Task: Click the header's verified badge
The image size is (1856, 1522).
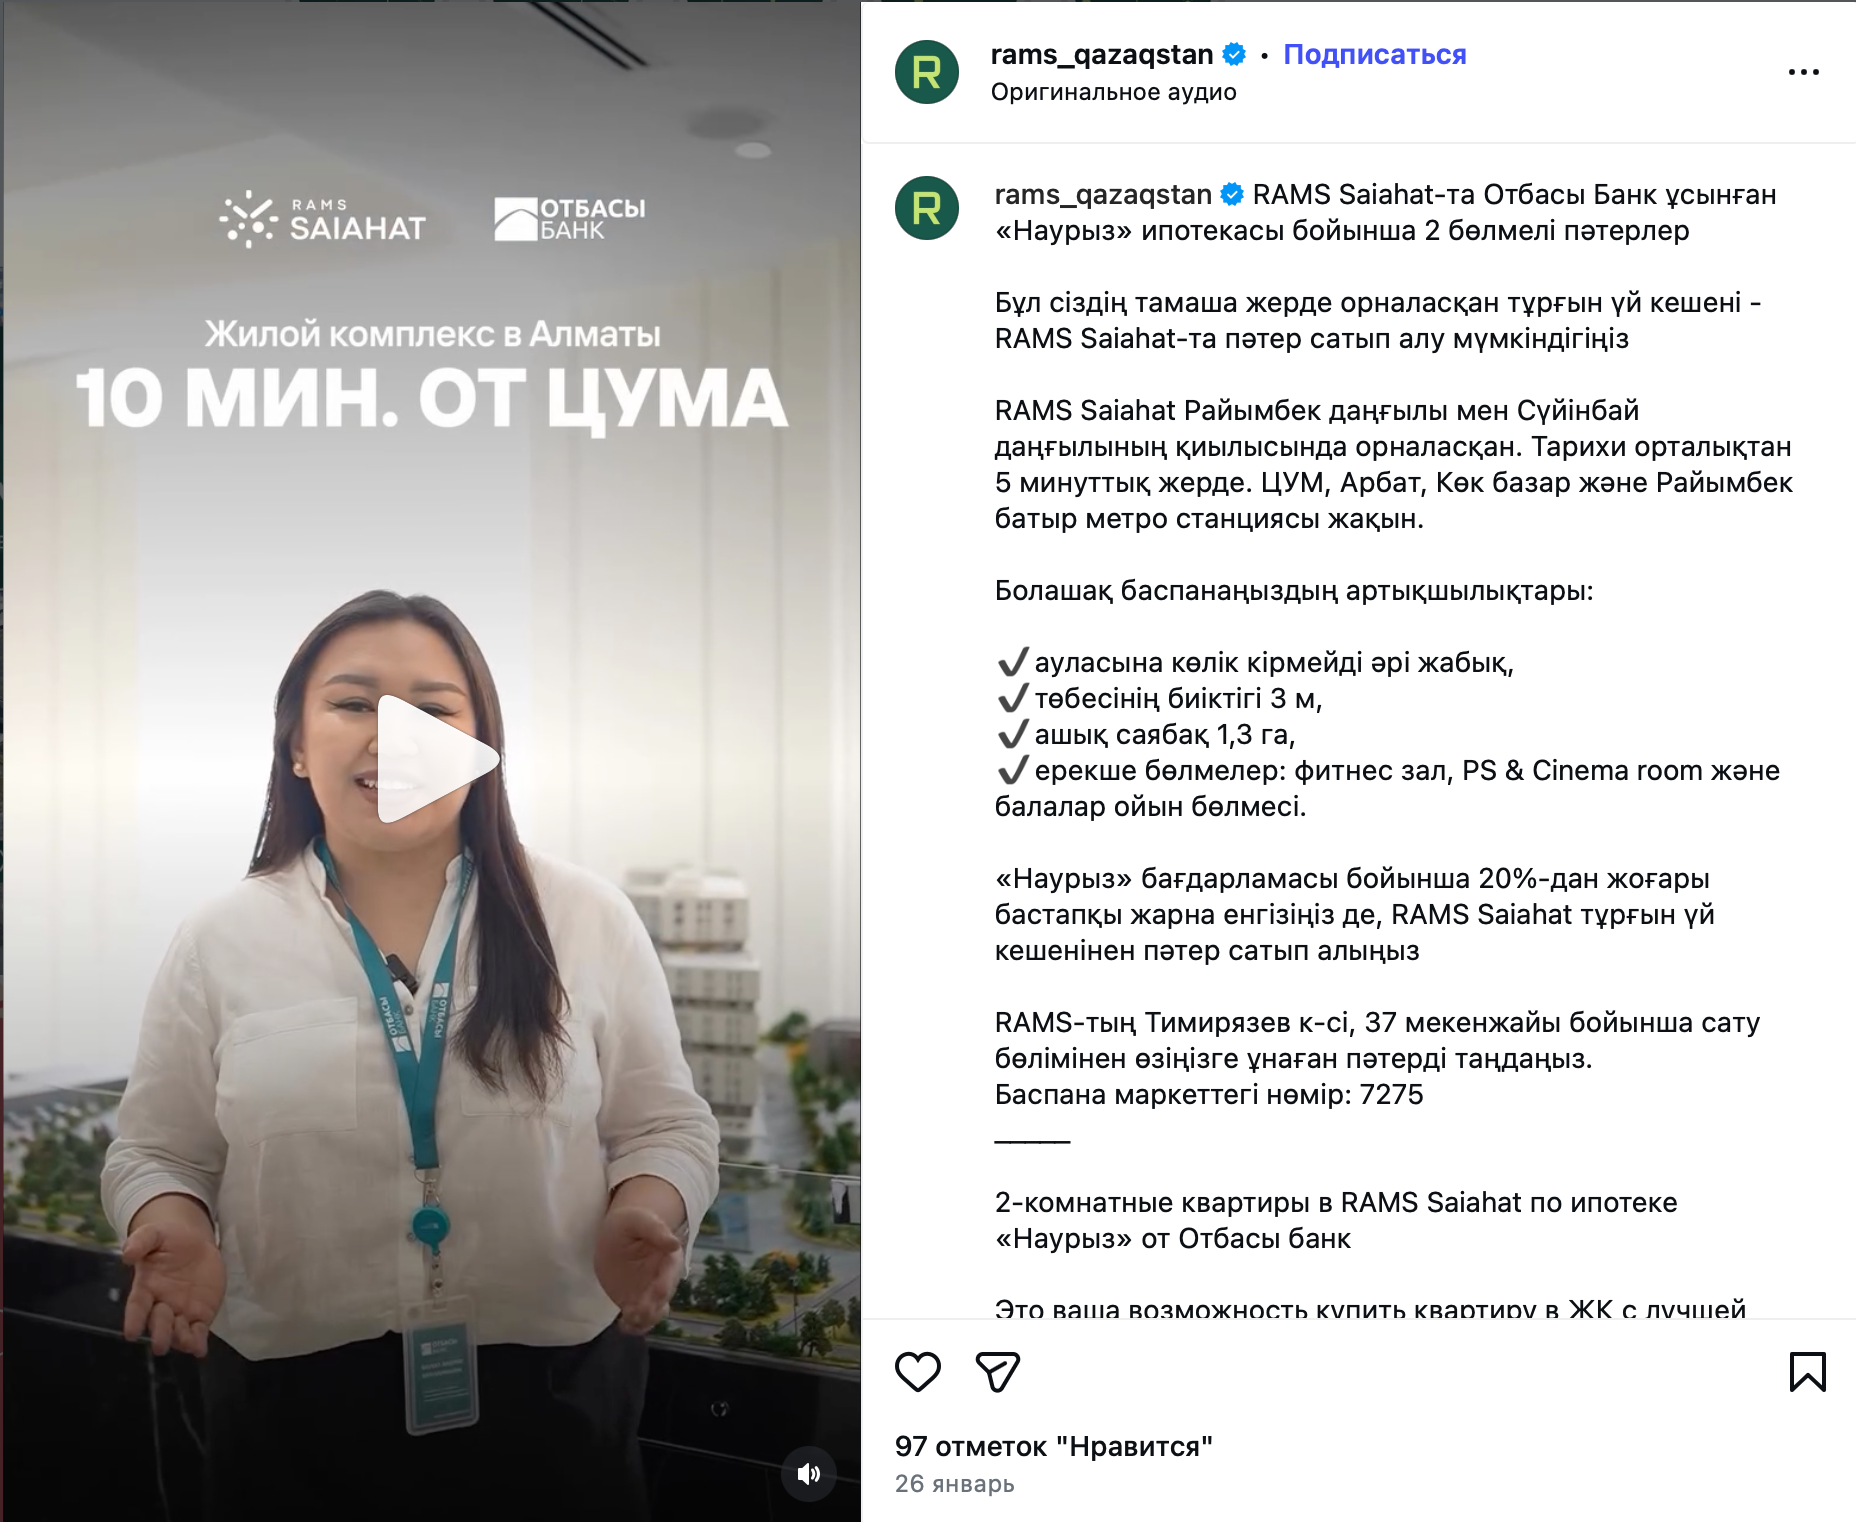Action: pos(1234,54)
